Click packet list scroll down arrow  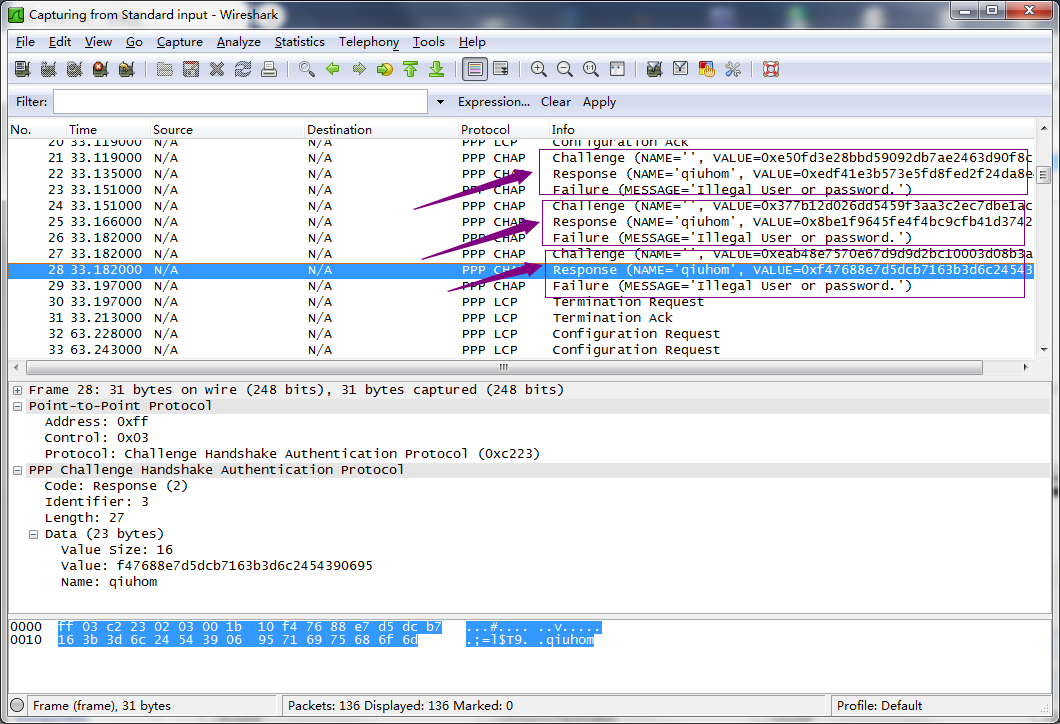pyautogui.click(x=1044, y=349)
